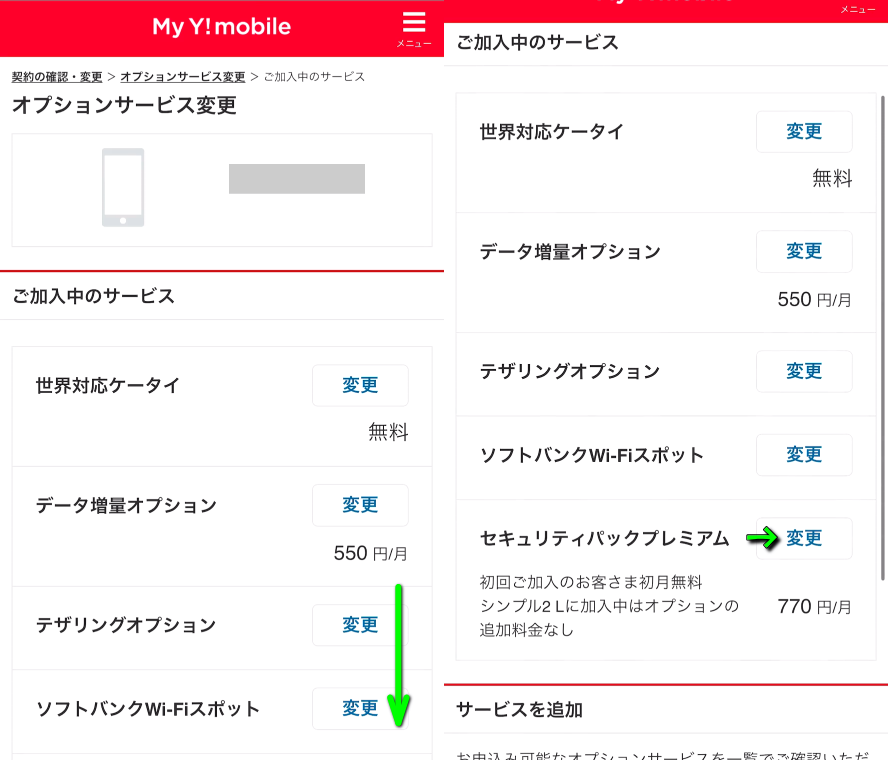The height and width of the screenshot is (760, 888).
Task: Click テザリングオプション name in left screen
Action: coord(126,625)
